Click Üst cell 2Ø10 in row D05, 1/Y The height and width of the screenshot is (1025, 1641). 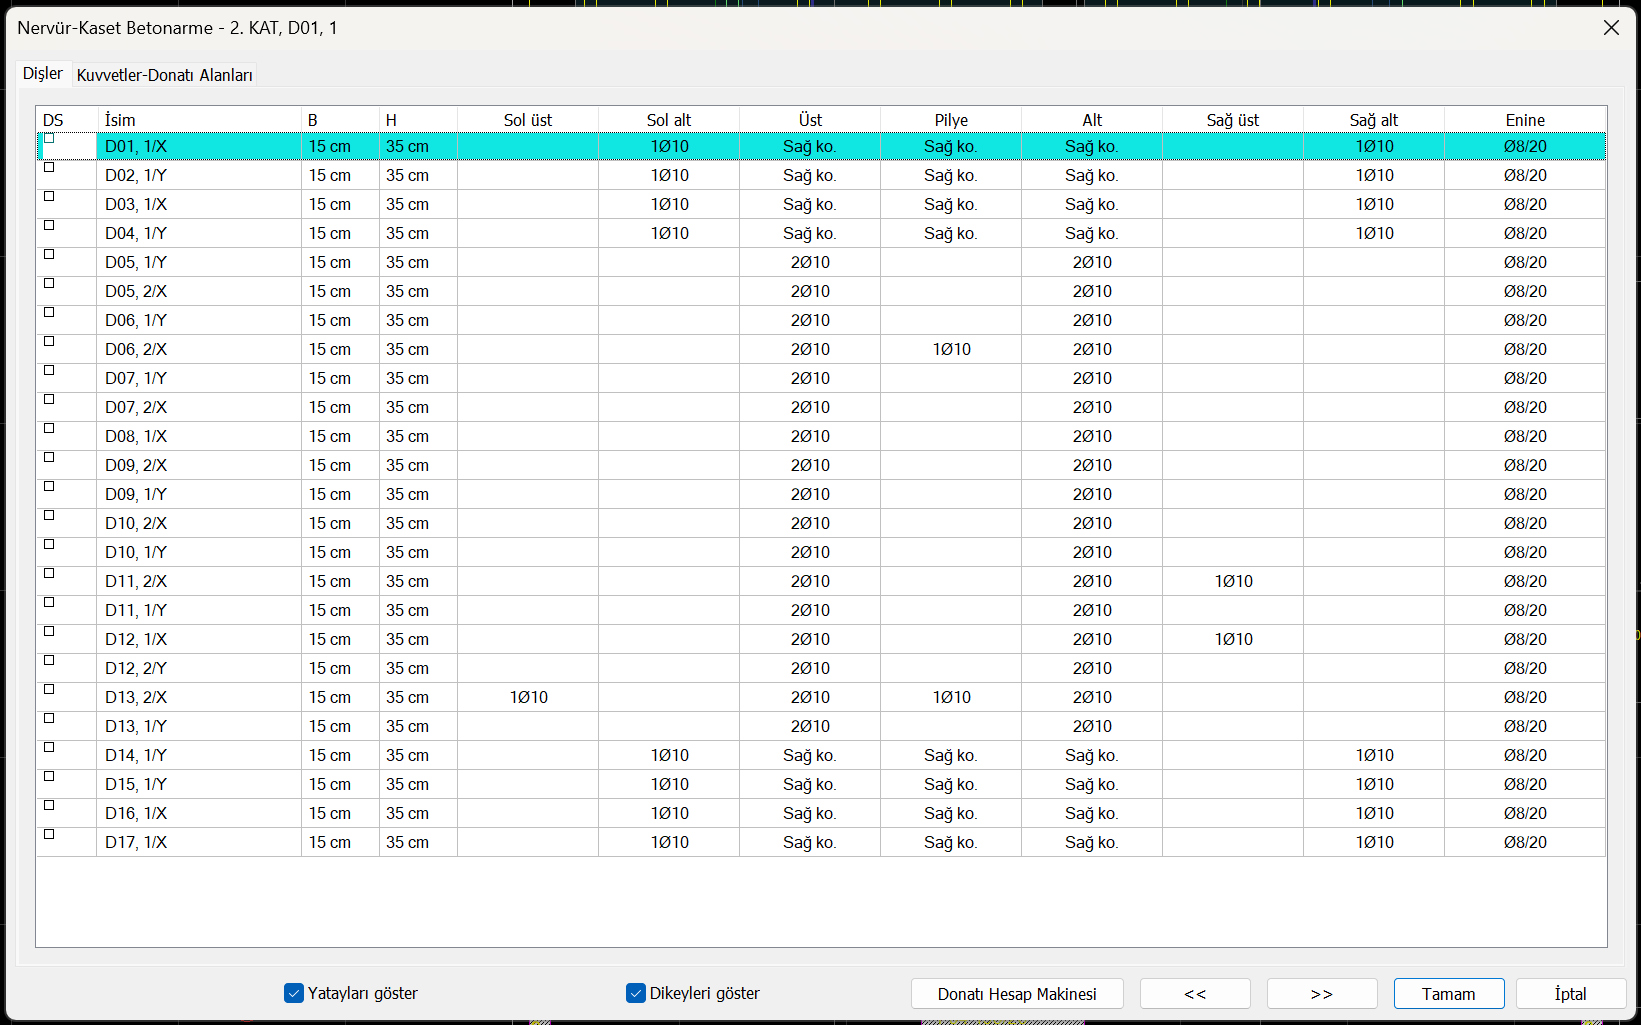point(810,262)
